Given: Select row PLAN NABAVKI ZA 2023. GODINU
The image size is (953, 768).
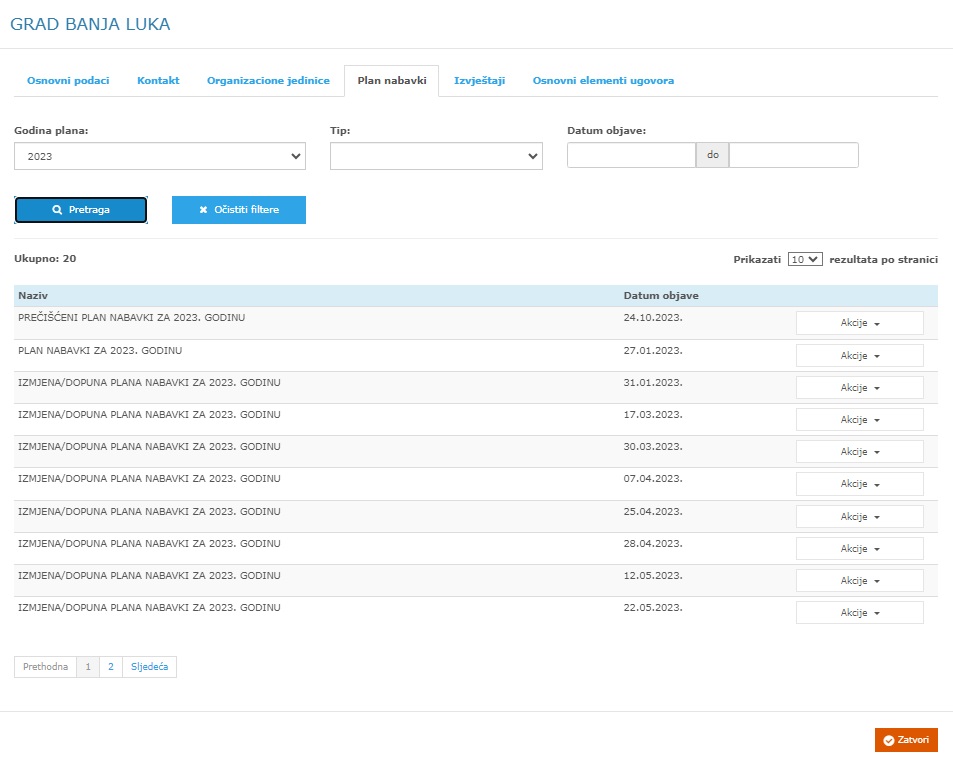Looking at the screenshot, I should (476, 355).
